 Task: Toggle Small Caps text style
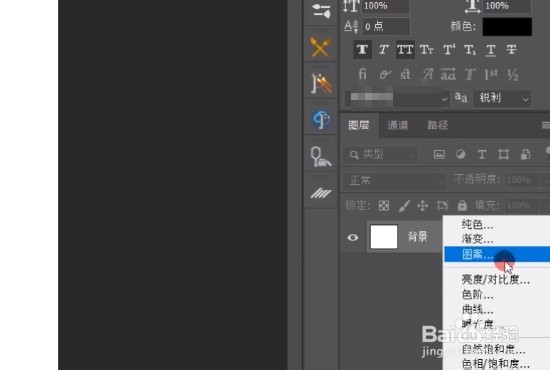427,50
